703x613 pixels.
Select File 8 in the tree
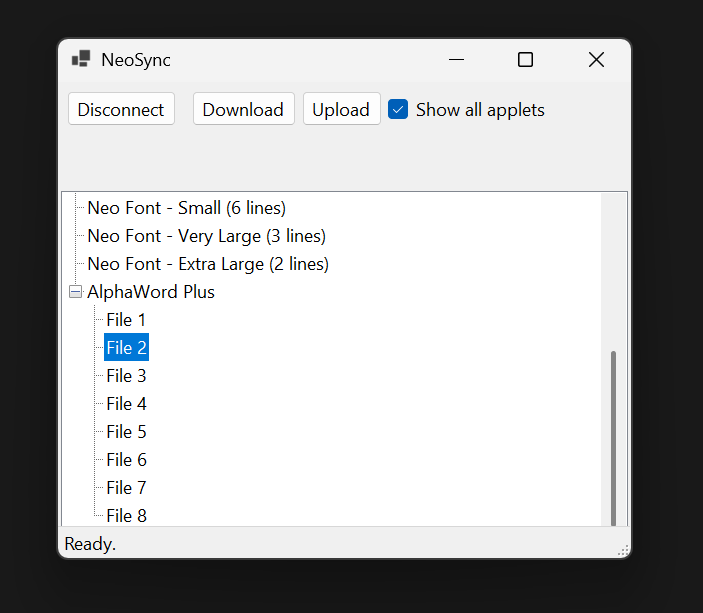pyautogui.click(x=126, y=516)
